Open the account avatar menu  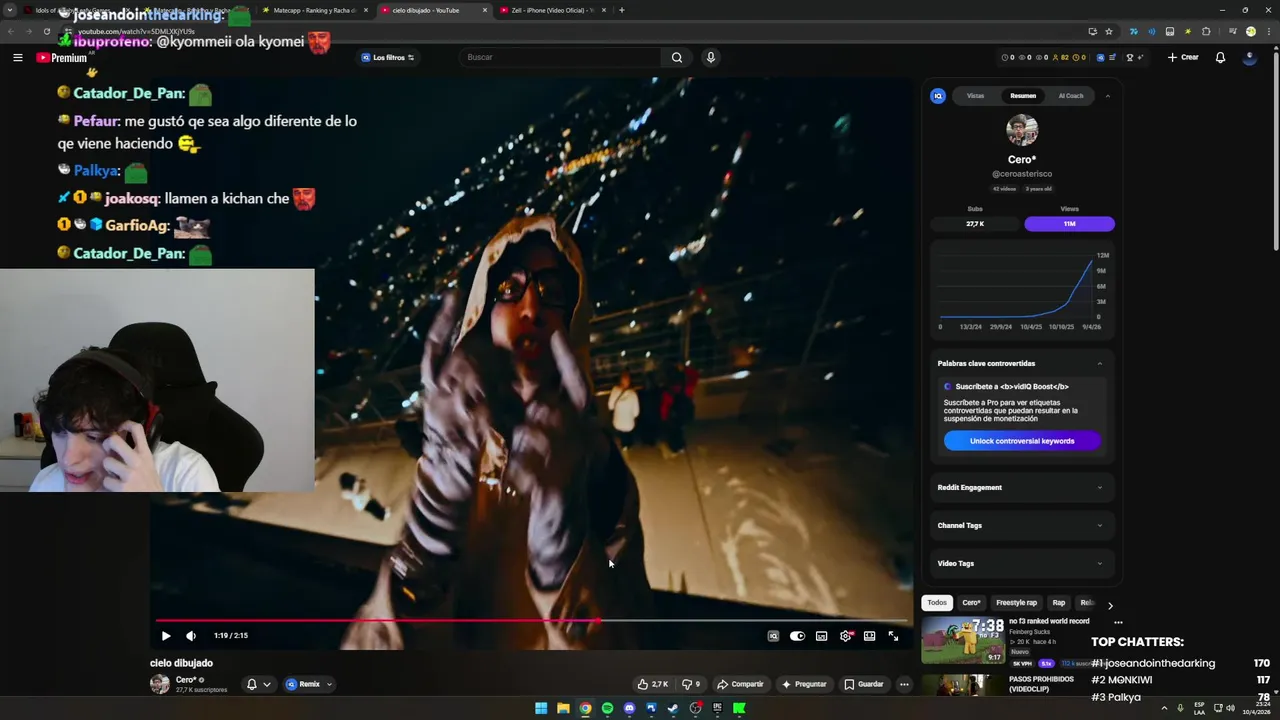click(x=1249, y=57)
